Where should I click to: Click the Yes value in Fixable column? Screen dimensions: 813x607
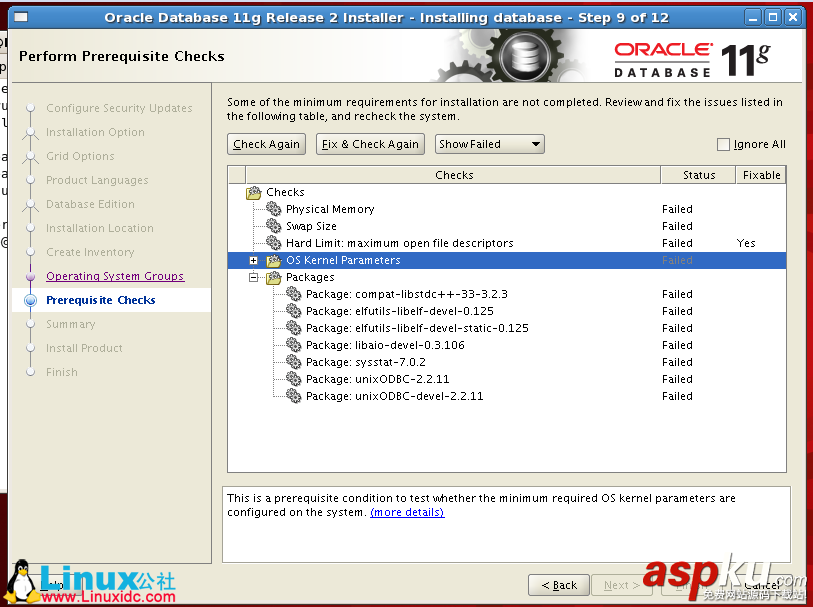click(746, 243)
